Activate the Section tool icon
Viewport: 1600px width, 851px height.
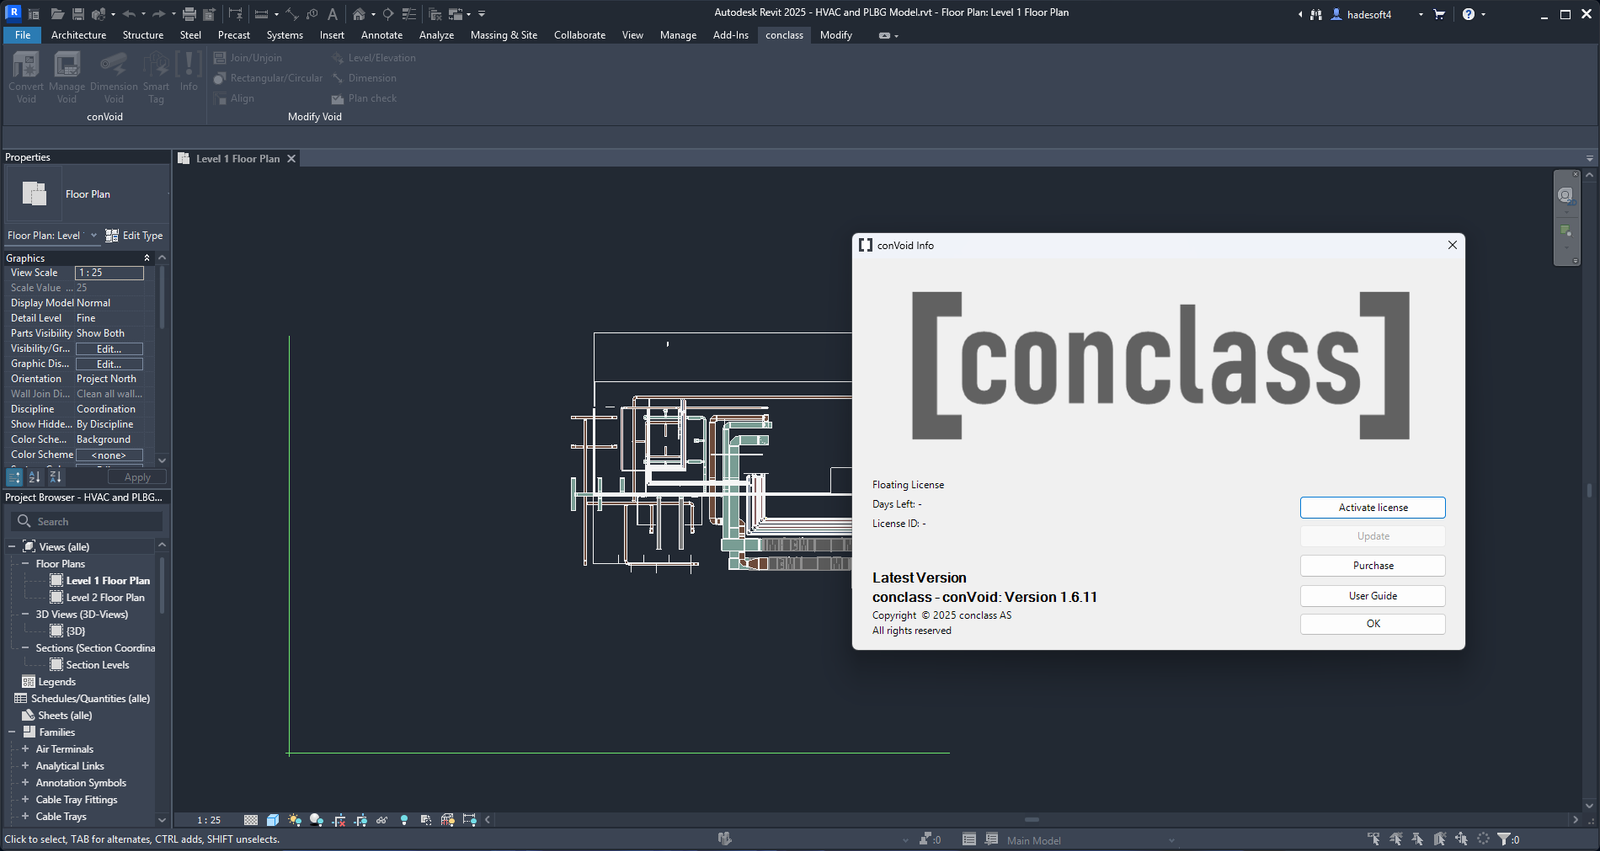click(388, 14)
